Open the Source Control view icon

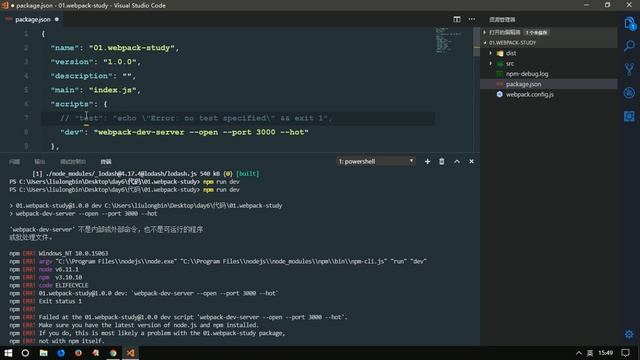629,69
